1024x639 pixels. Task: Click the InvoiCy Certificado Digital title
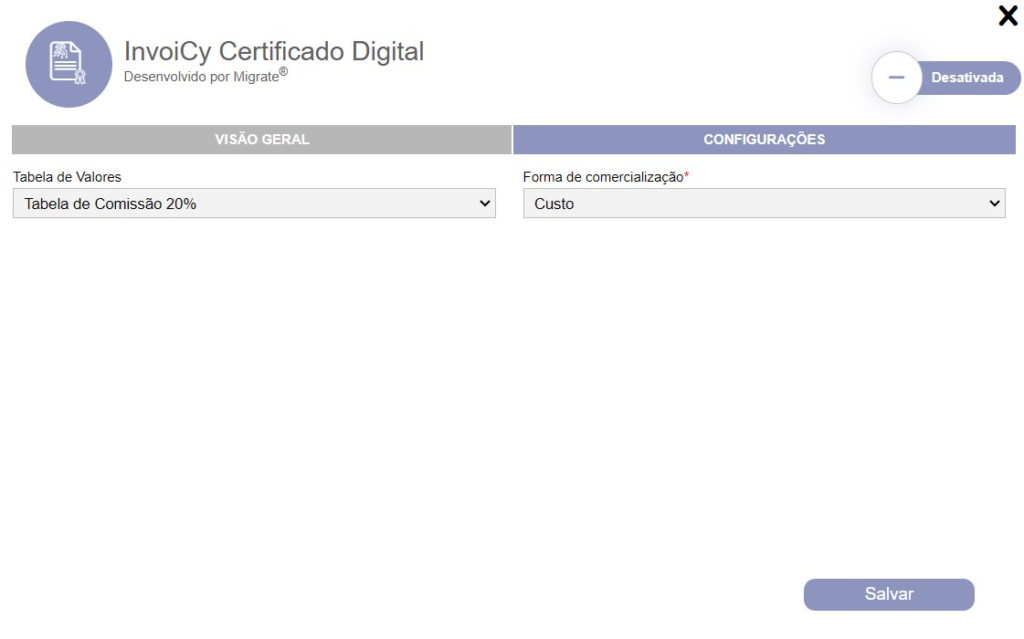click(273, 51)
